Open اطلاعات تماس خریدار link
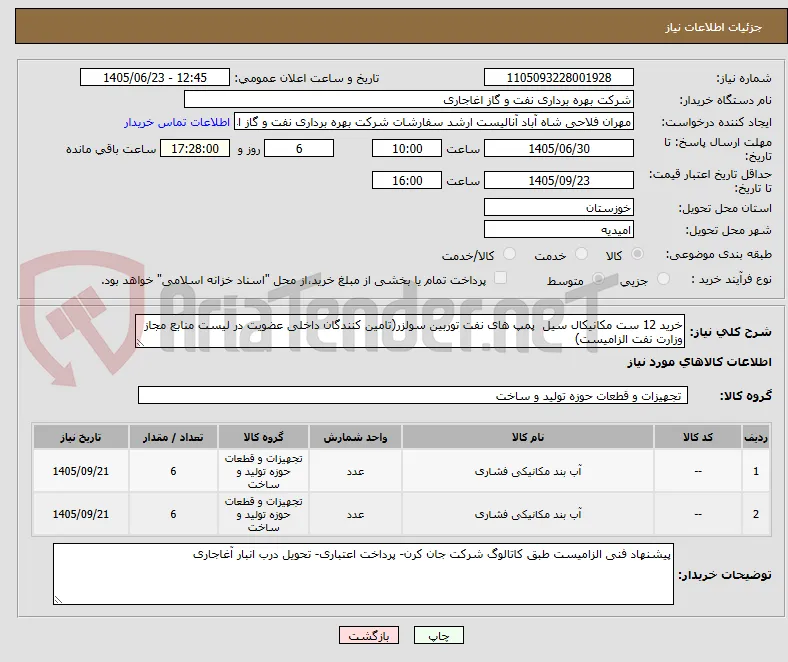The height and width of the screenshot is (662, 788). 177,122
